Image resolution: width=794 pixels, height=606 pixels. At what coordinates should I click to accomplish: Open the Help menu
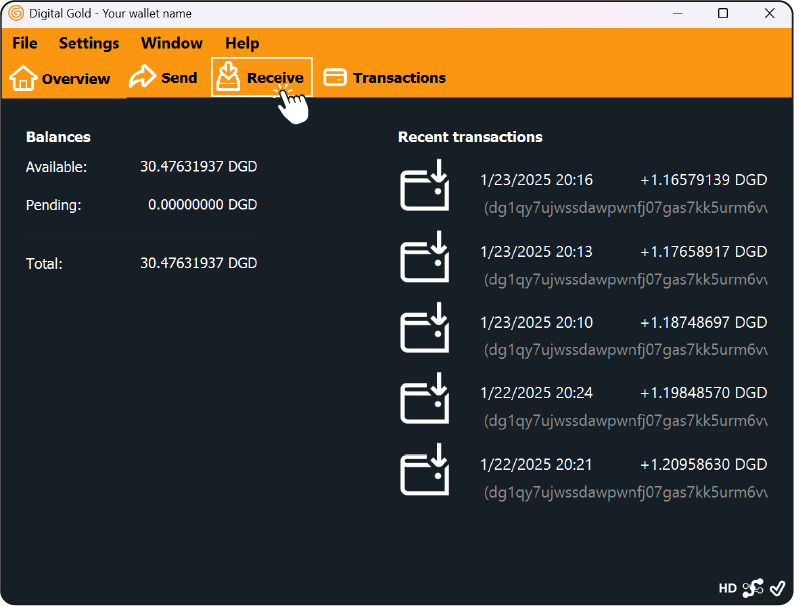click(242, 43)
